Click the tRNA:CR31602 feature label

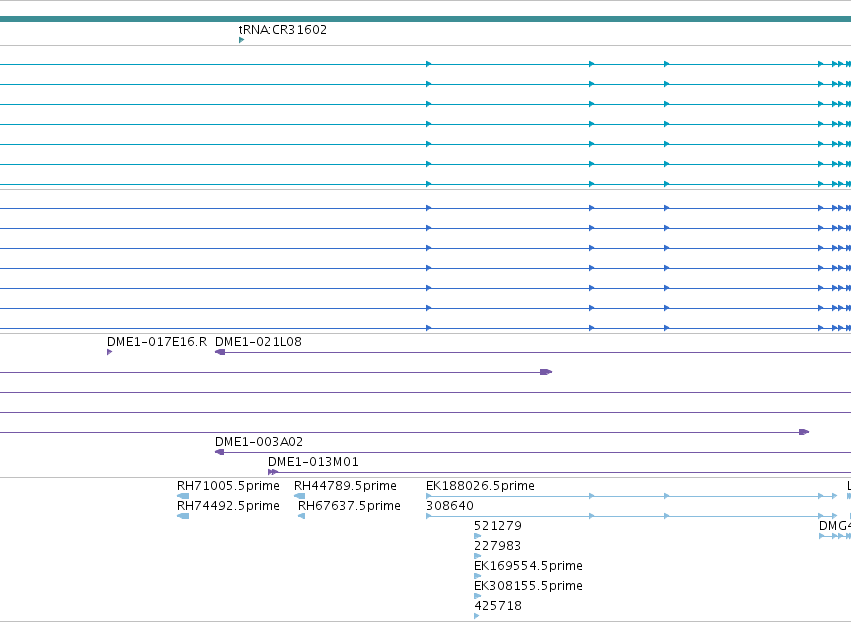pyautogui.click(x=283, y=30)
